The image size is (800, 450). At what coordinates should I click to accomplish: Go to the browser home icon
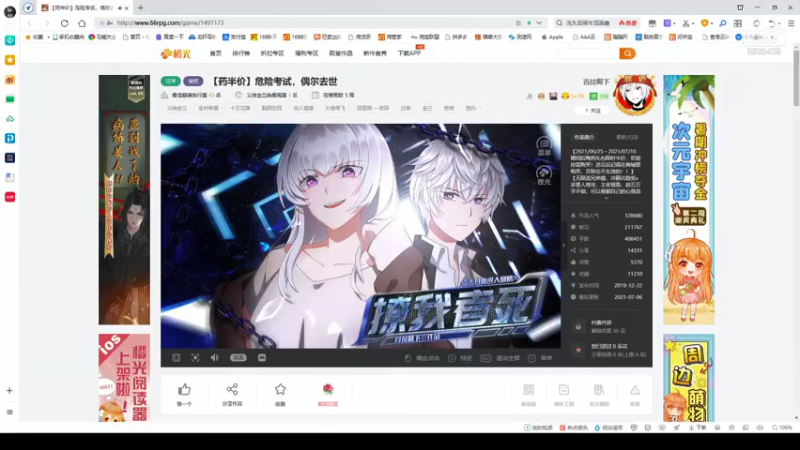[x=82, y=23]
